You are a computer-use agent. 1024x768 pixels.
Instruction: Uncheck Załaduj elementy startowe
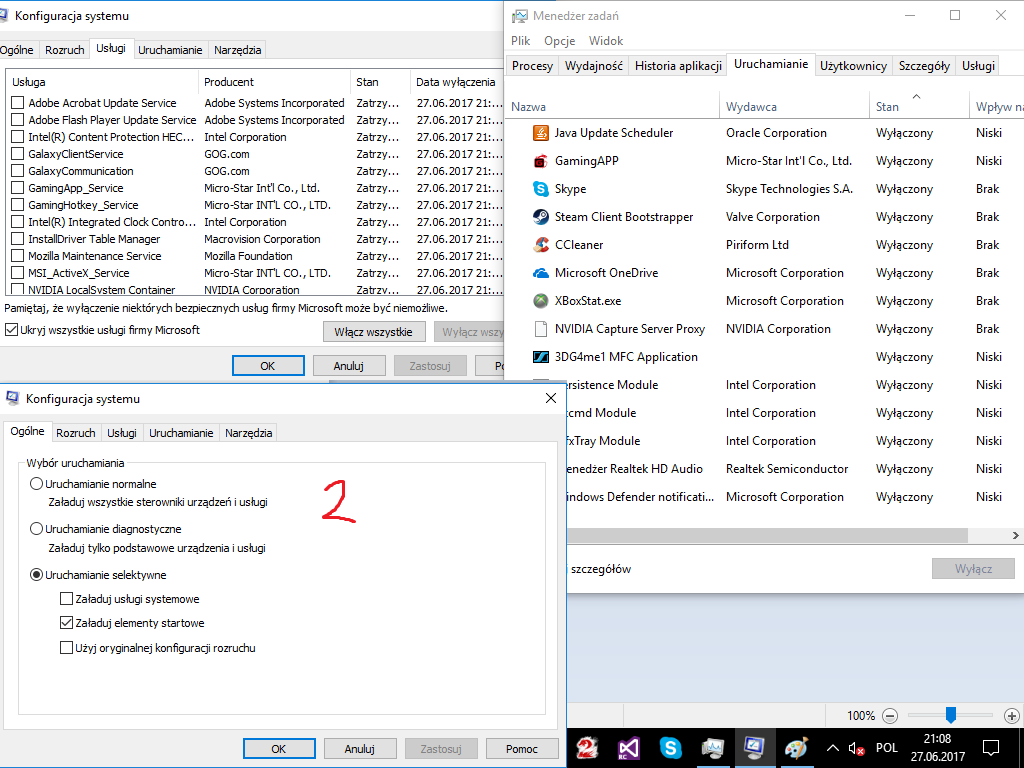coord(66,623)
